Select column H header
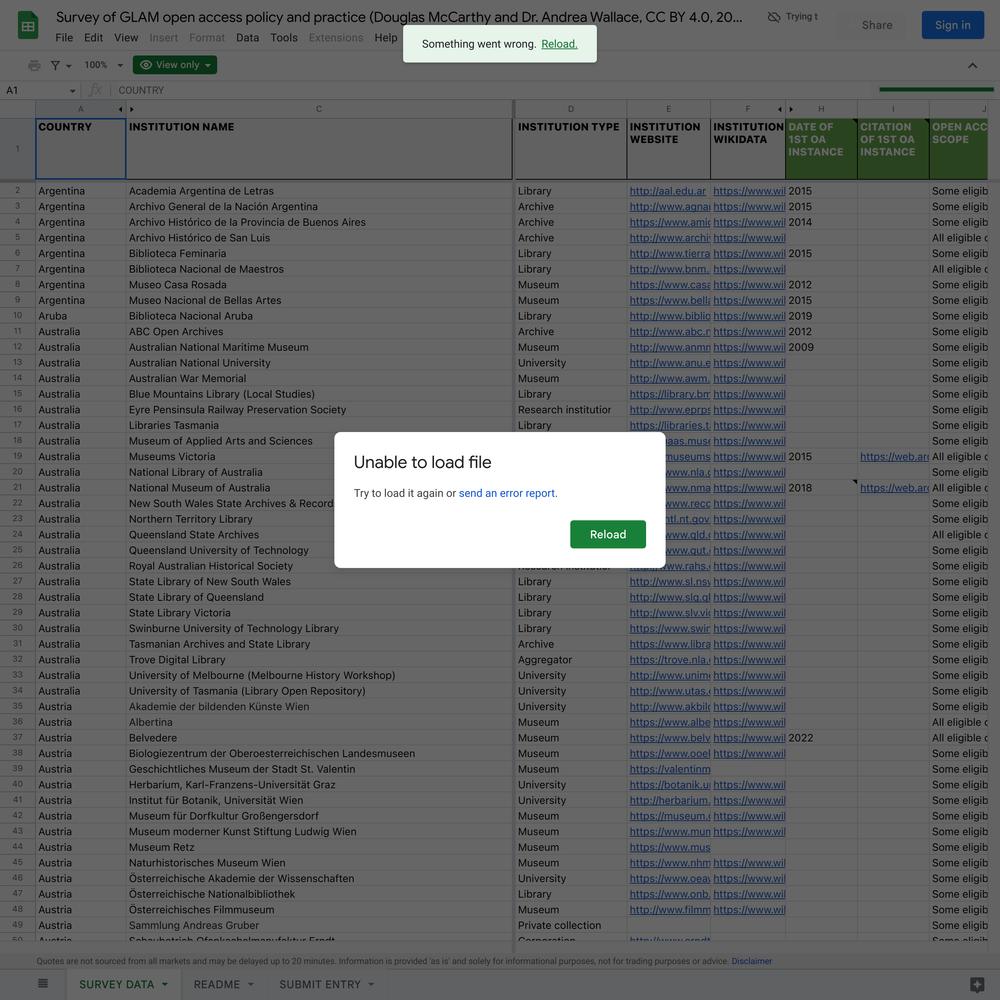This screenshot has height=1000, width=1000. [x=821, y=109]
